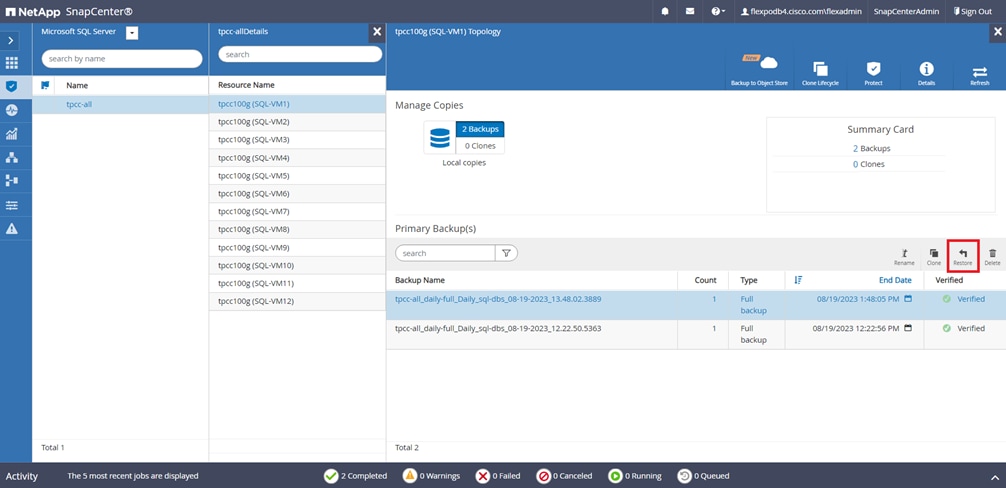Click the 0 Running jobs status
The width and height of the screenshot is (1006, 488).
(x=635, y=476)
